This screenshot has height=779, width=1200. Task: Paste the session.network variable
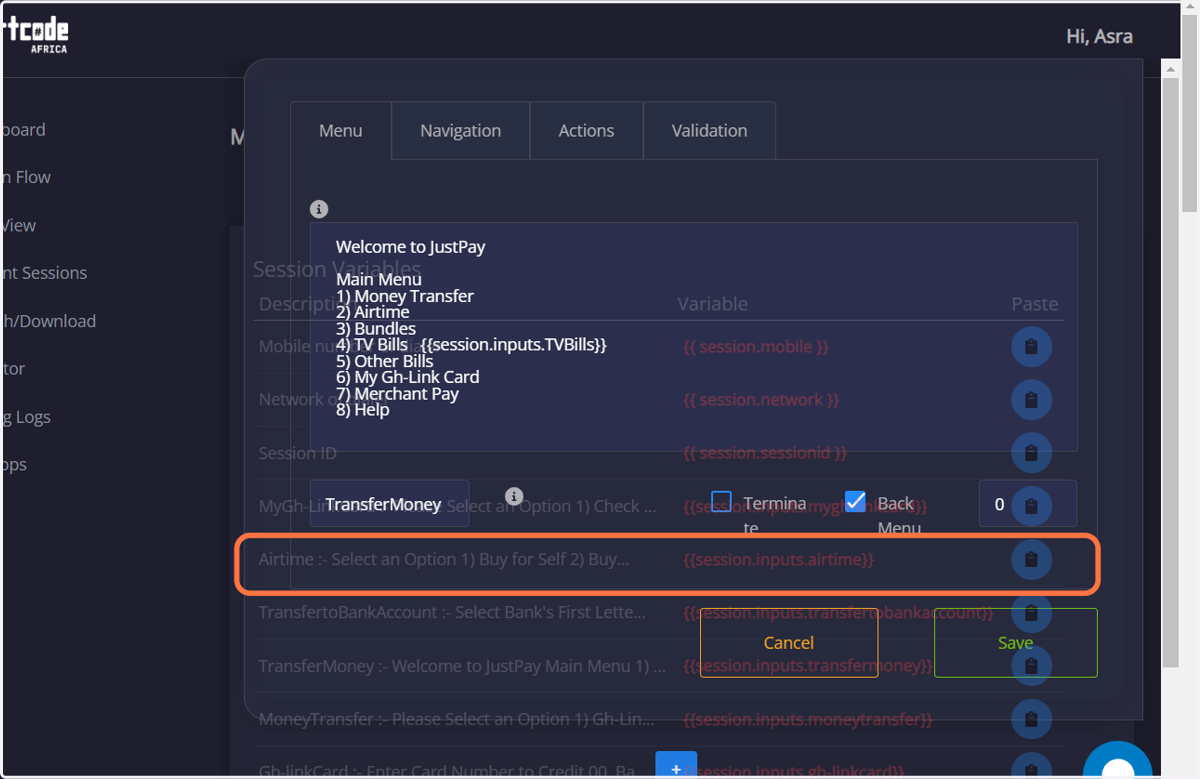(1031, 400)
